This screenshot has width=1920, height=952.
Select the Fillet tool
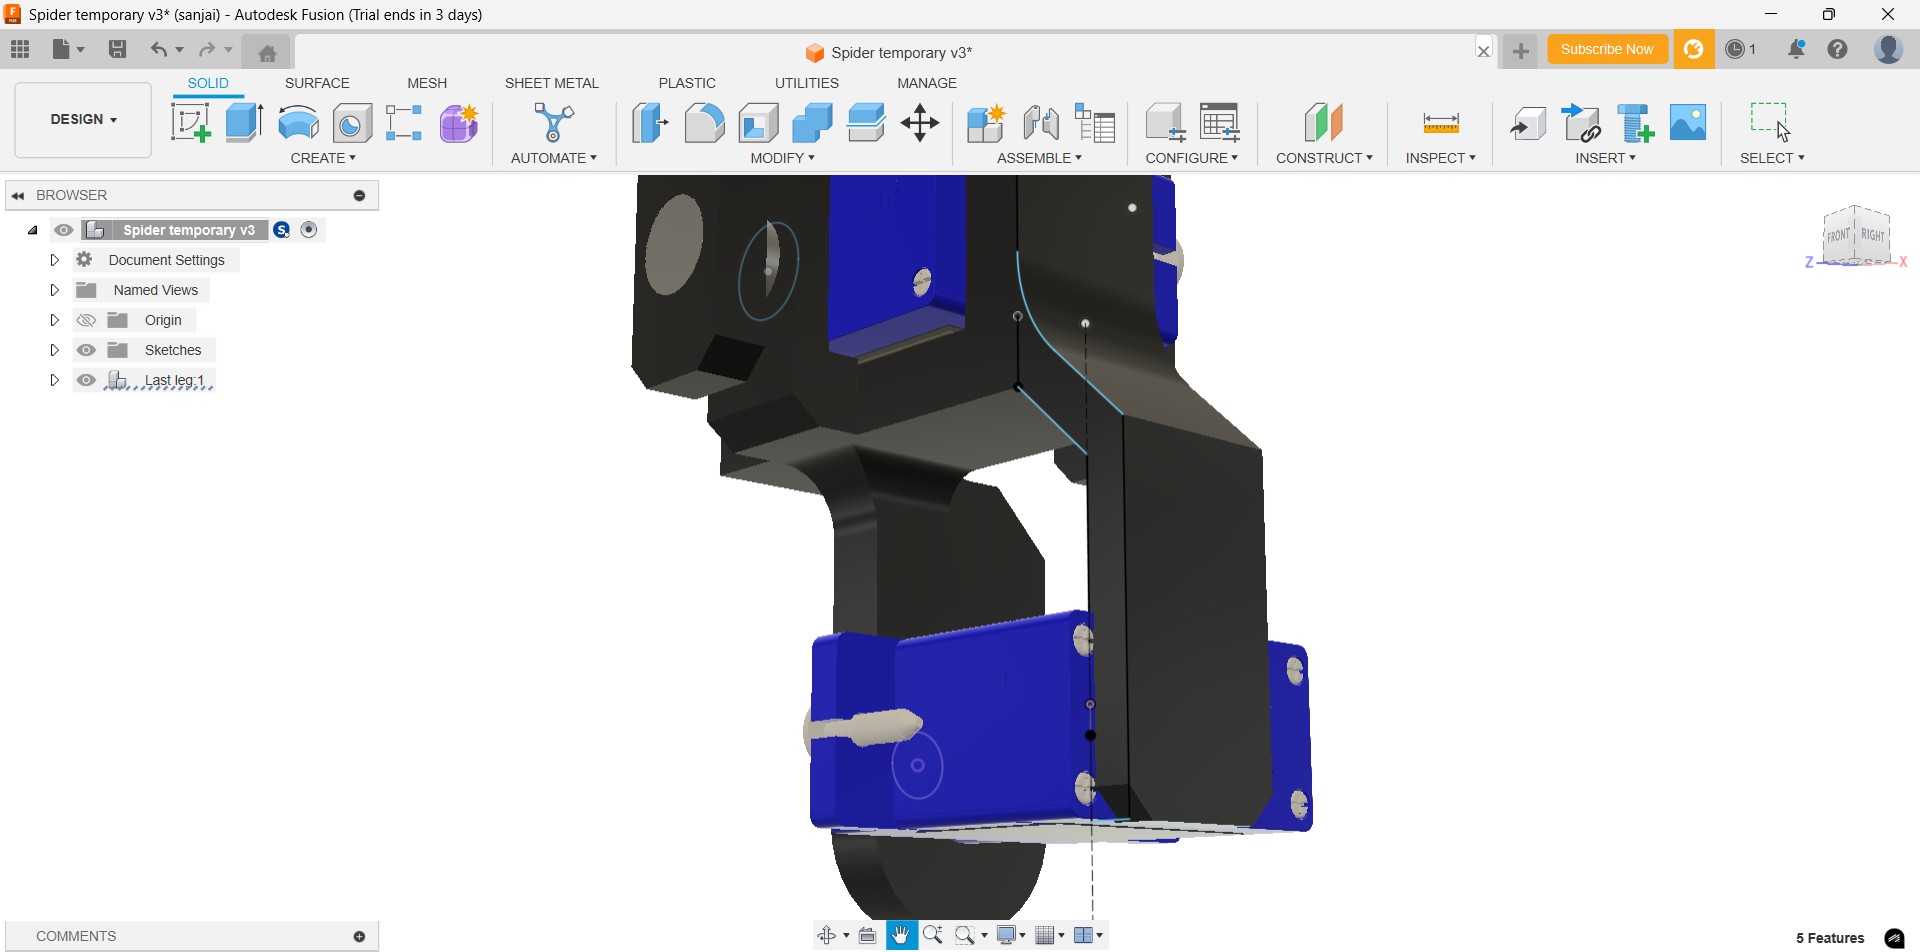[704, 123]
